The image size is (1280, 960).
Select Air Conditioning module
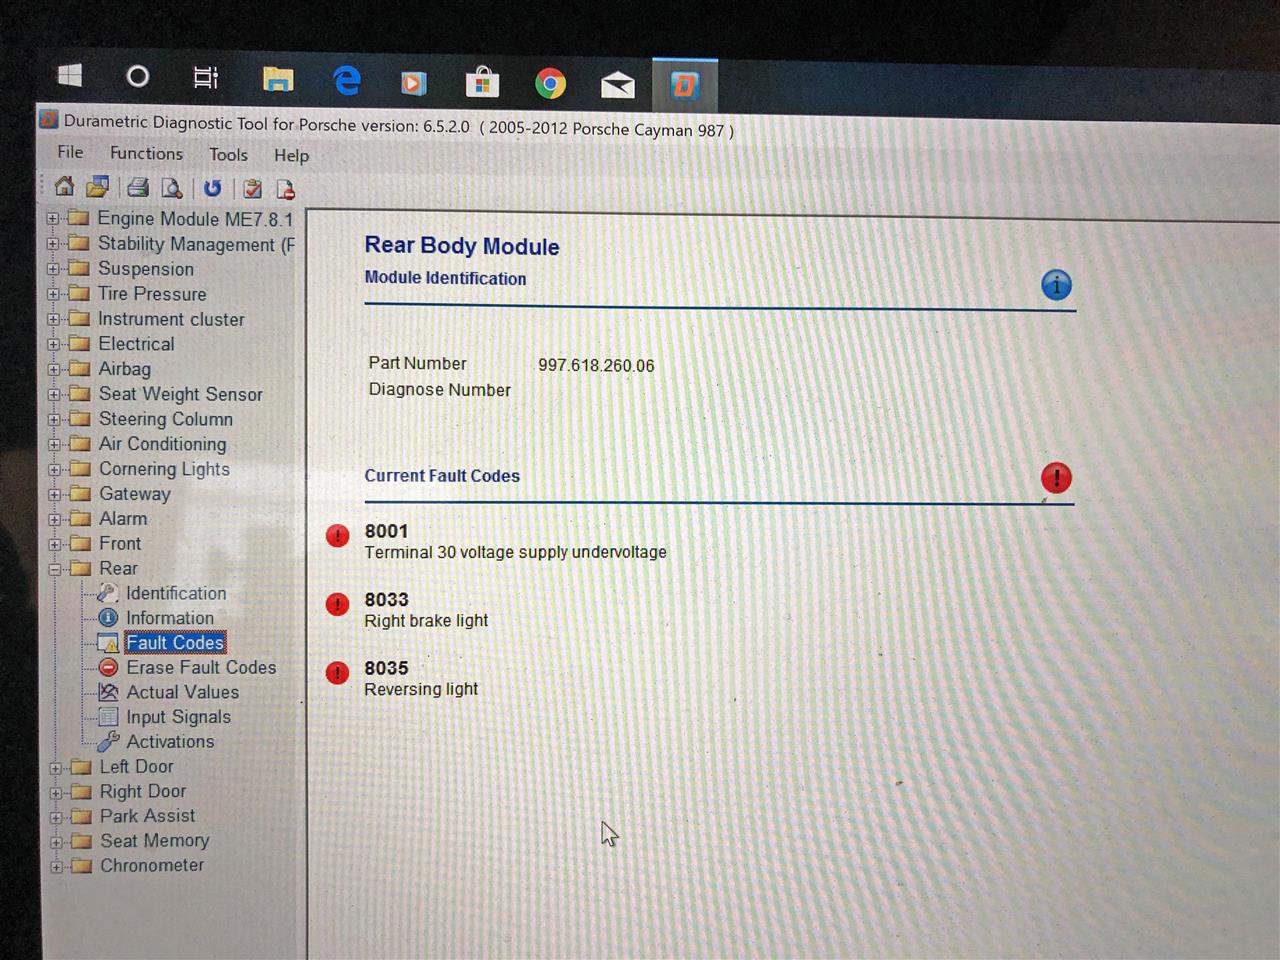(x=162, y=444)
